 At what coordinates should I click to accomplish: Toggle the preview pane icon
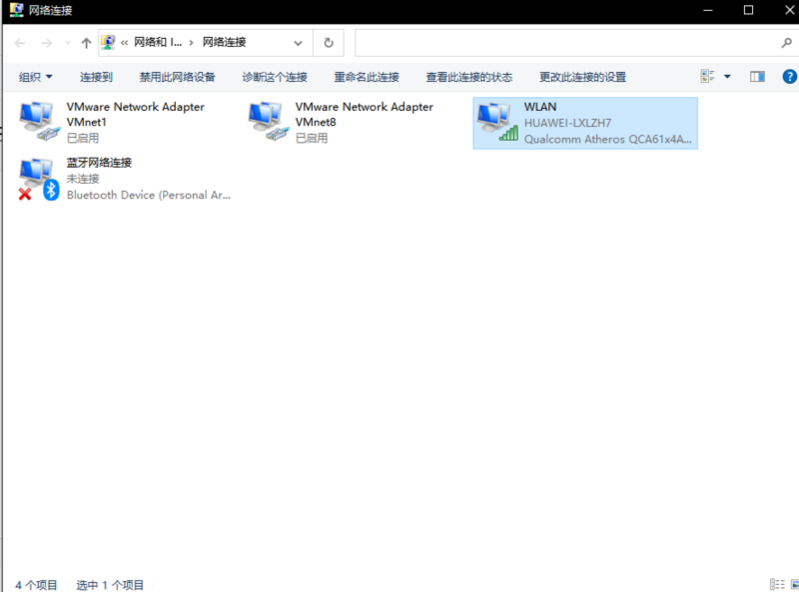pos(757,77)
